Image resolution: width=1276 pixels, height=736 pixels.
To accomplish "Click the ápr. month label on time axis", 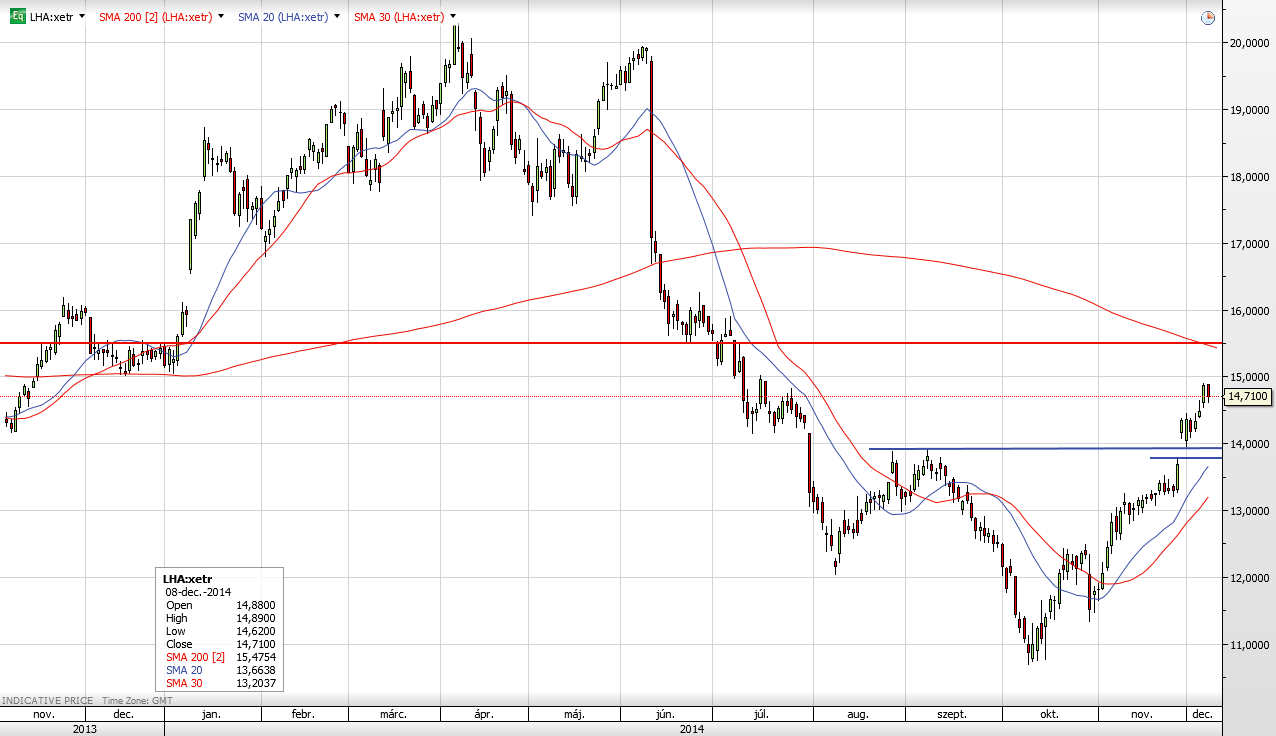I will [484, 715].
